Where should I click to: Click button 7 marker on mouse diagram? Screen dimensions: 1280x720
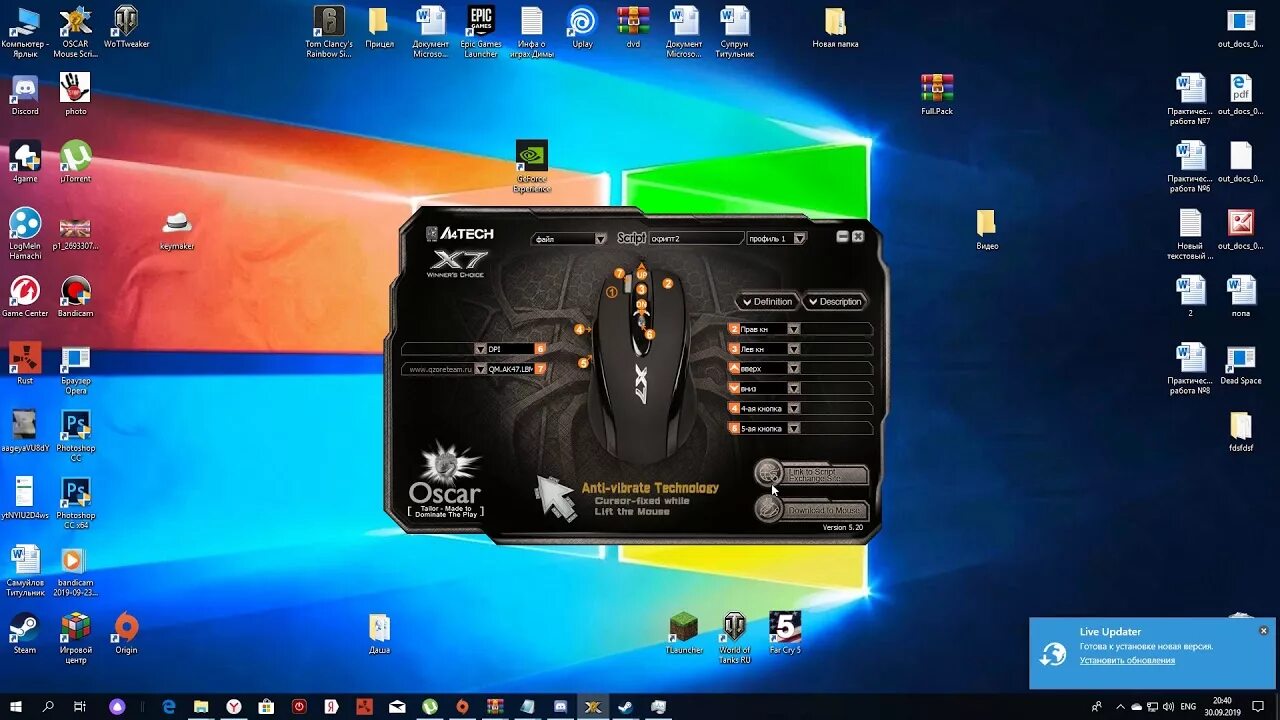click(x=620, y=273)
